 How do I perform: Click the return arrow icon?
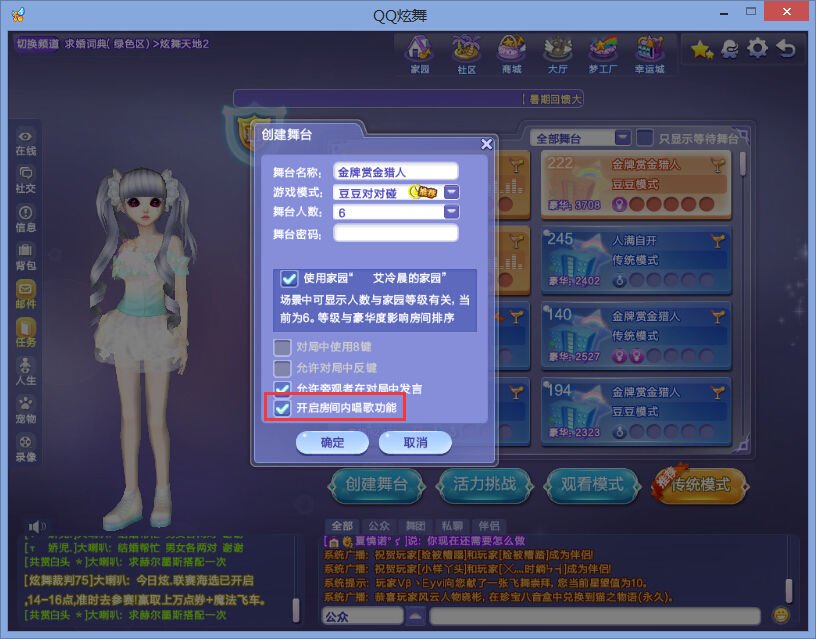[786, 48]
